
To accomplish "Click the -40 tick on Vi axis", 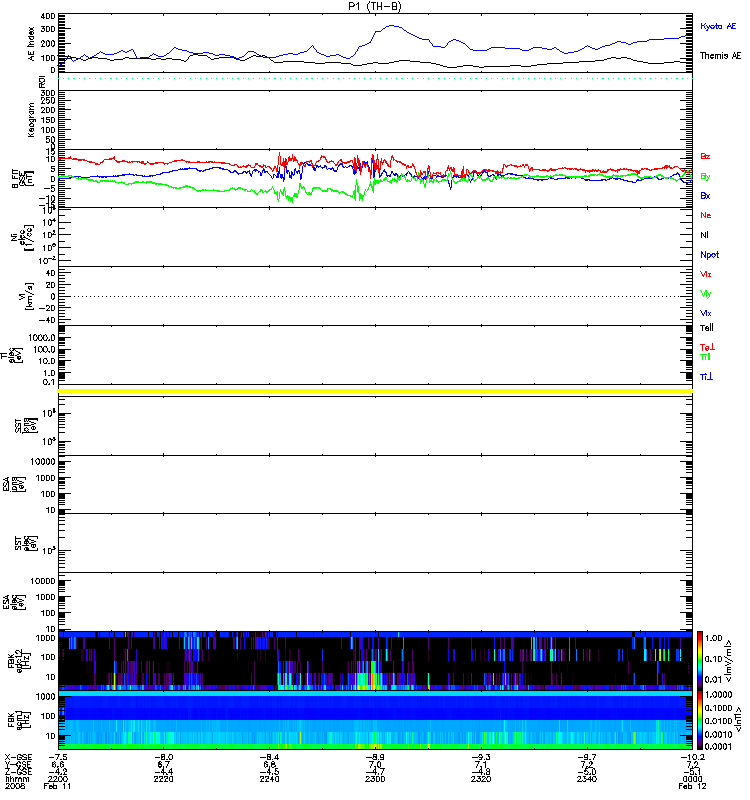I will pos(48,320).
